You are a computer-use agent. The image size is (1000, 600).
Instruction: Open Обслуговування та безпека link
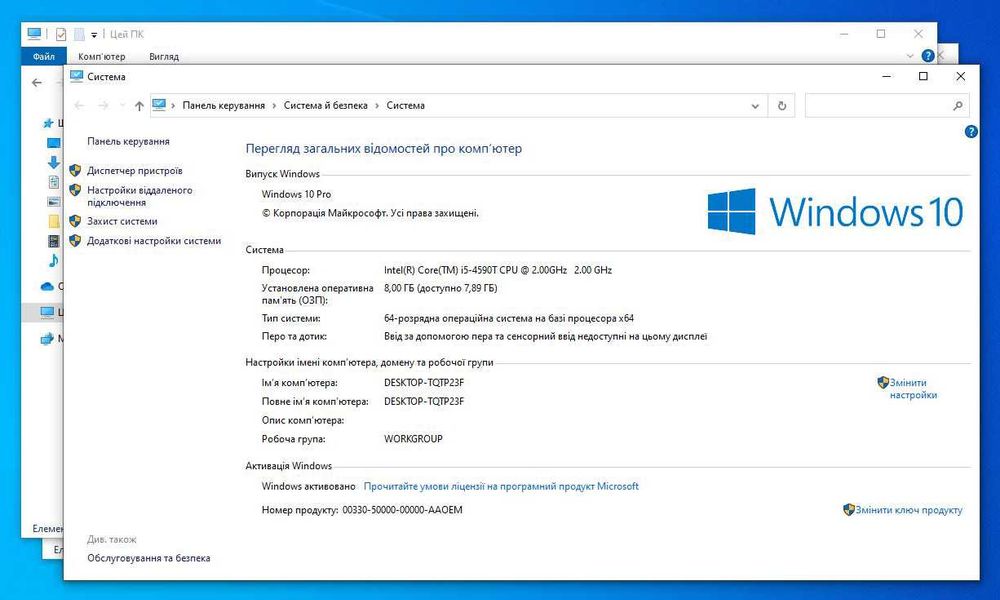point(149,557)
